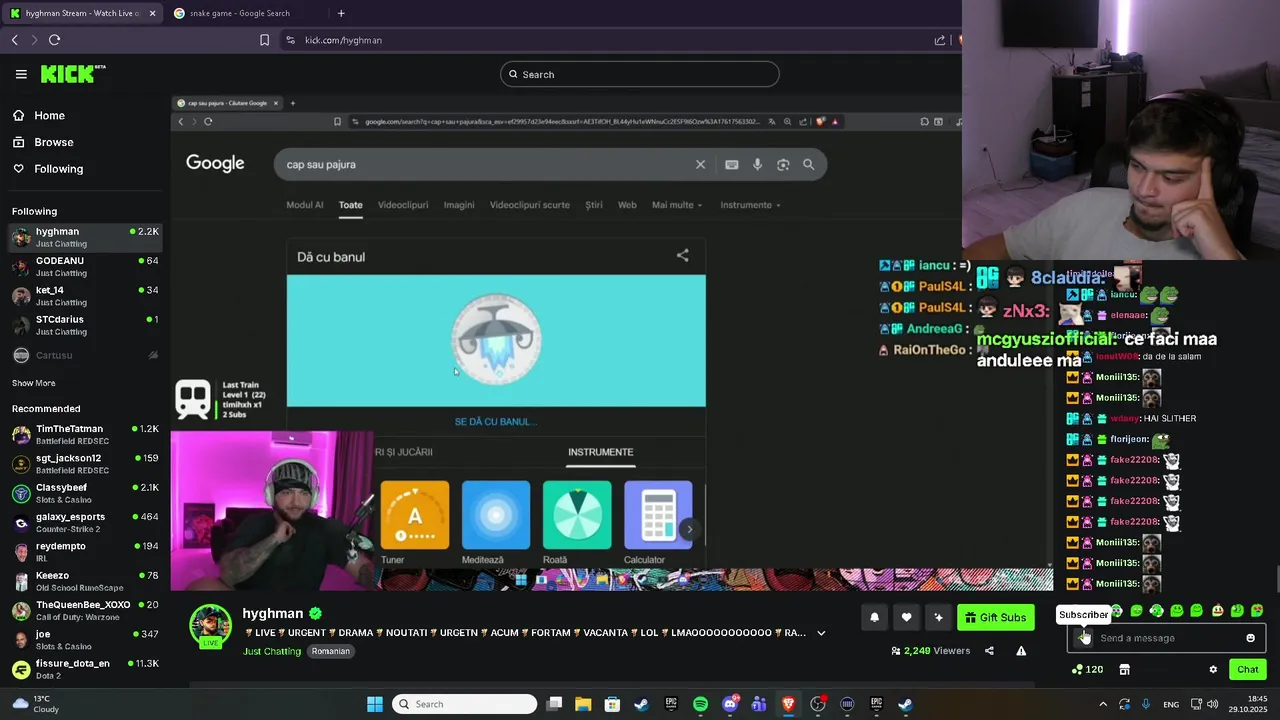Click the Brave browser taskbar icon

[788, 704]
